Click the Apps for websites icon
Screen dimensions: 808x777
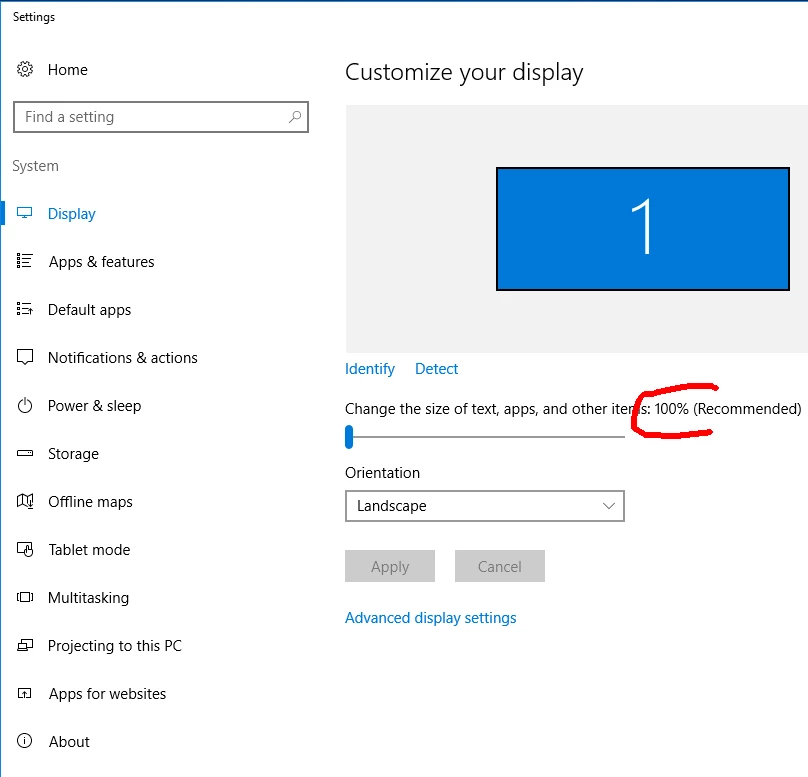pos(24,694)
